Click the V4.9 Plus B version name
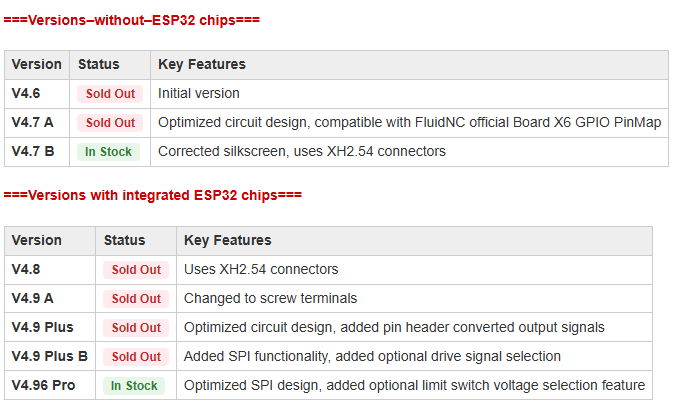The image size is (680, 414). coord(50,356)
